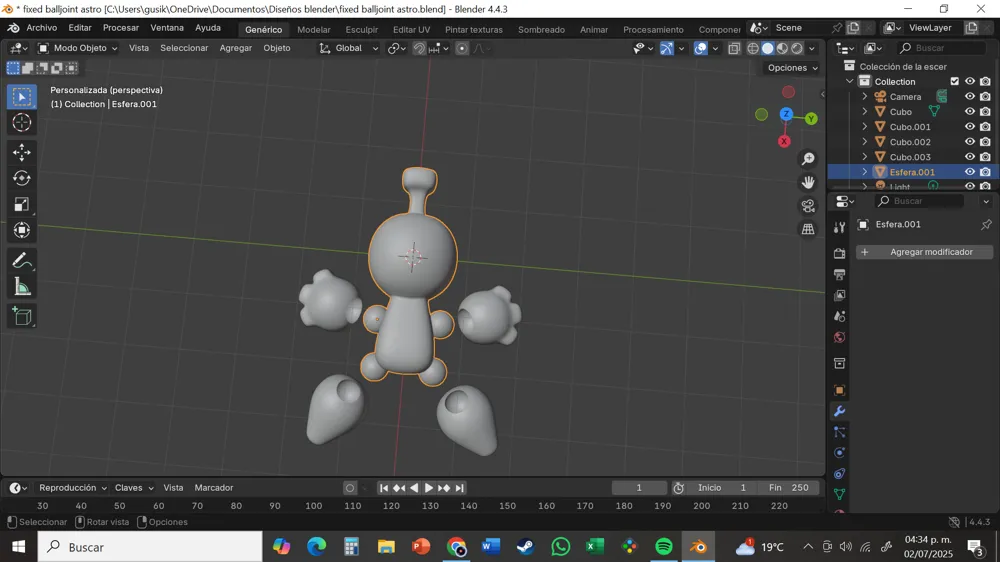Select the Measure tool
Image resolution: width=1000 pixels, height=562 pixels.
(22, 286)
